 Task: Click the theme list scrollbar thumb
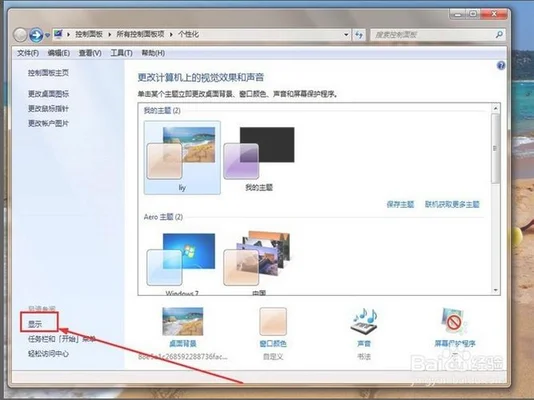(x=496, y=148)
